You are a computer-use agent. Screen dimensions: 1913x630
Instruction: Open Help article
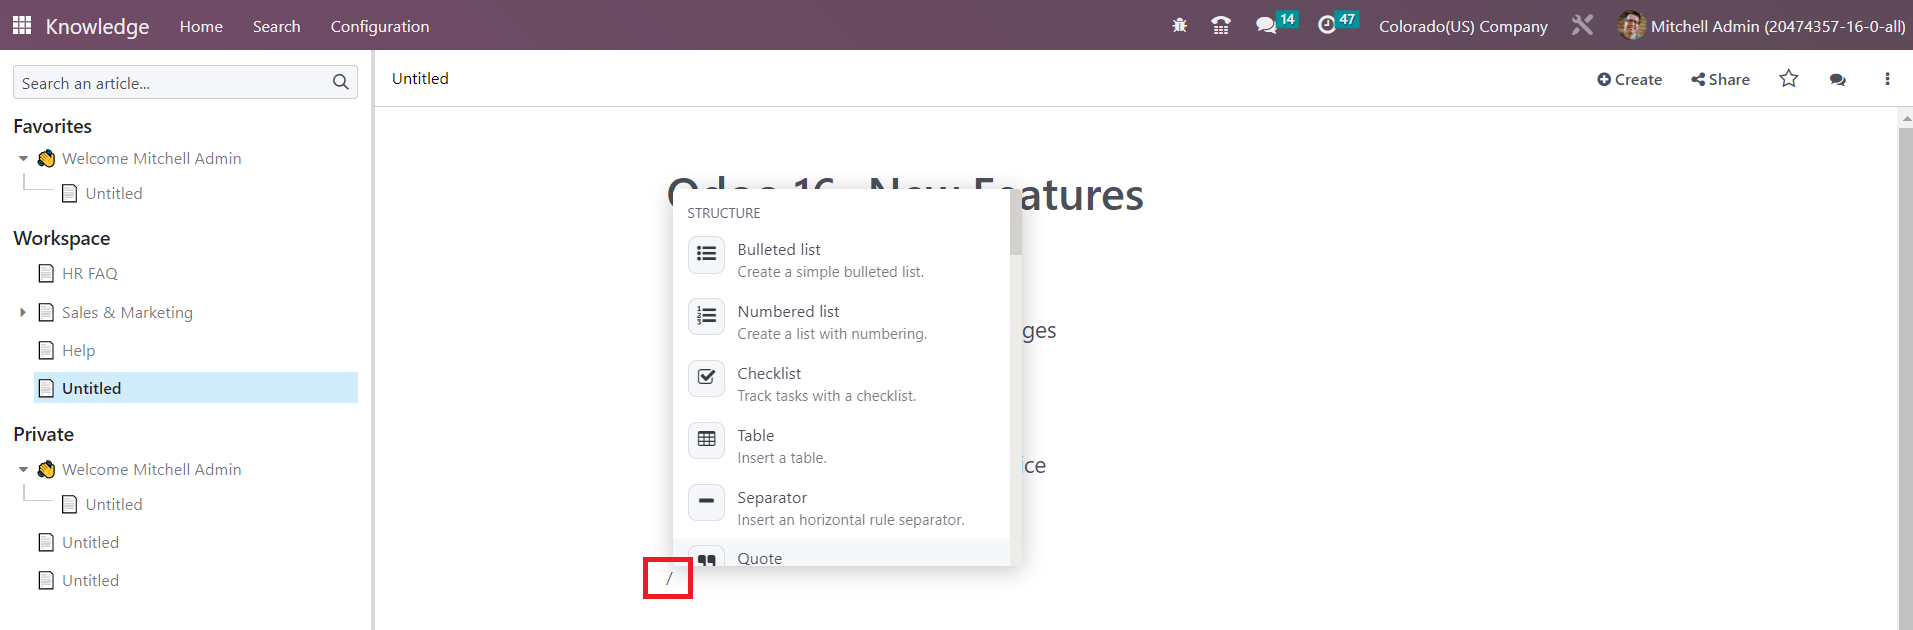pyautogui.click(x=78, y=350)
